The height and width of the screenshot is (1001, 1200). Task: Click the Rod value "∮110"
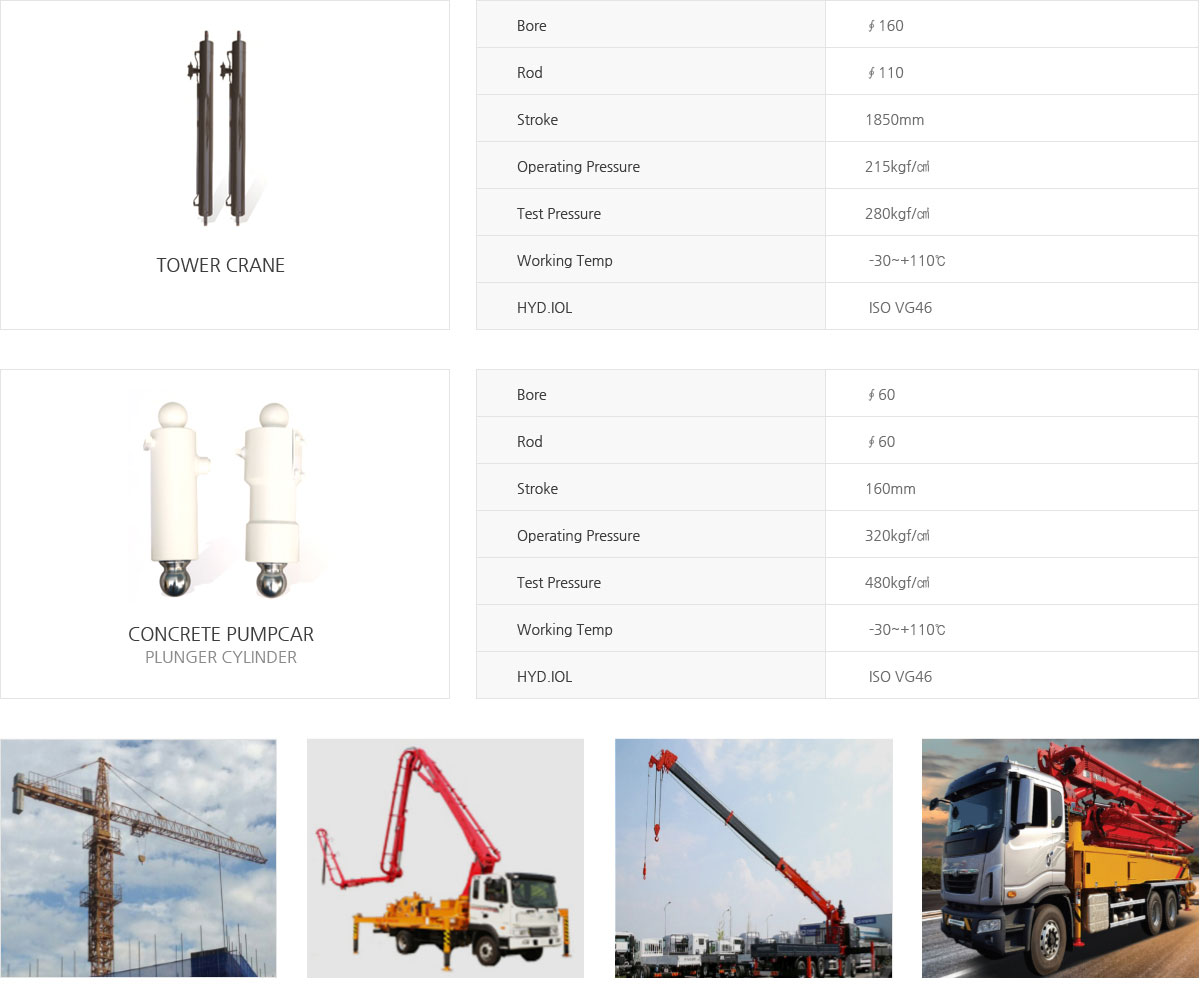tap(885, 72)
